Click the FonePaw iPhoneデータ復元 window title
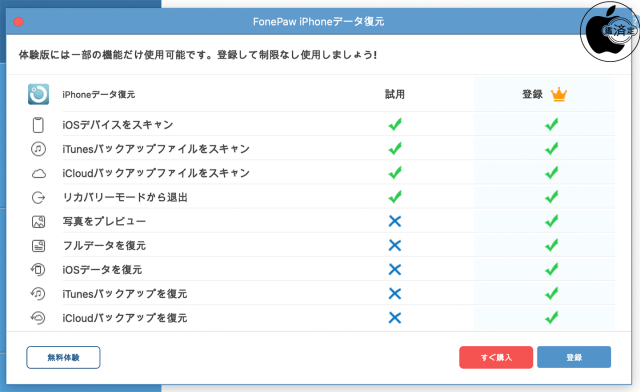Screen dimensions: 640x392 coord(318,22)
